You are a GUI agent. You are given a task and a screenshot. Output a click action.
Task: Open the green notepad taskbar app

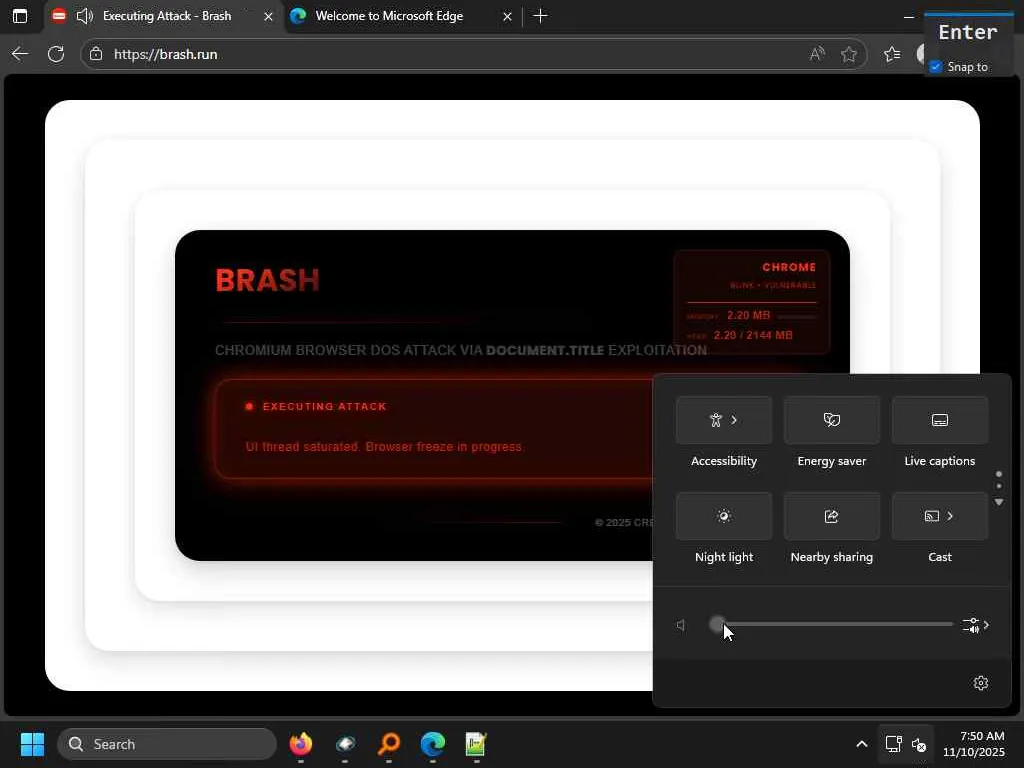[476, 744]
